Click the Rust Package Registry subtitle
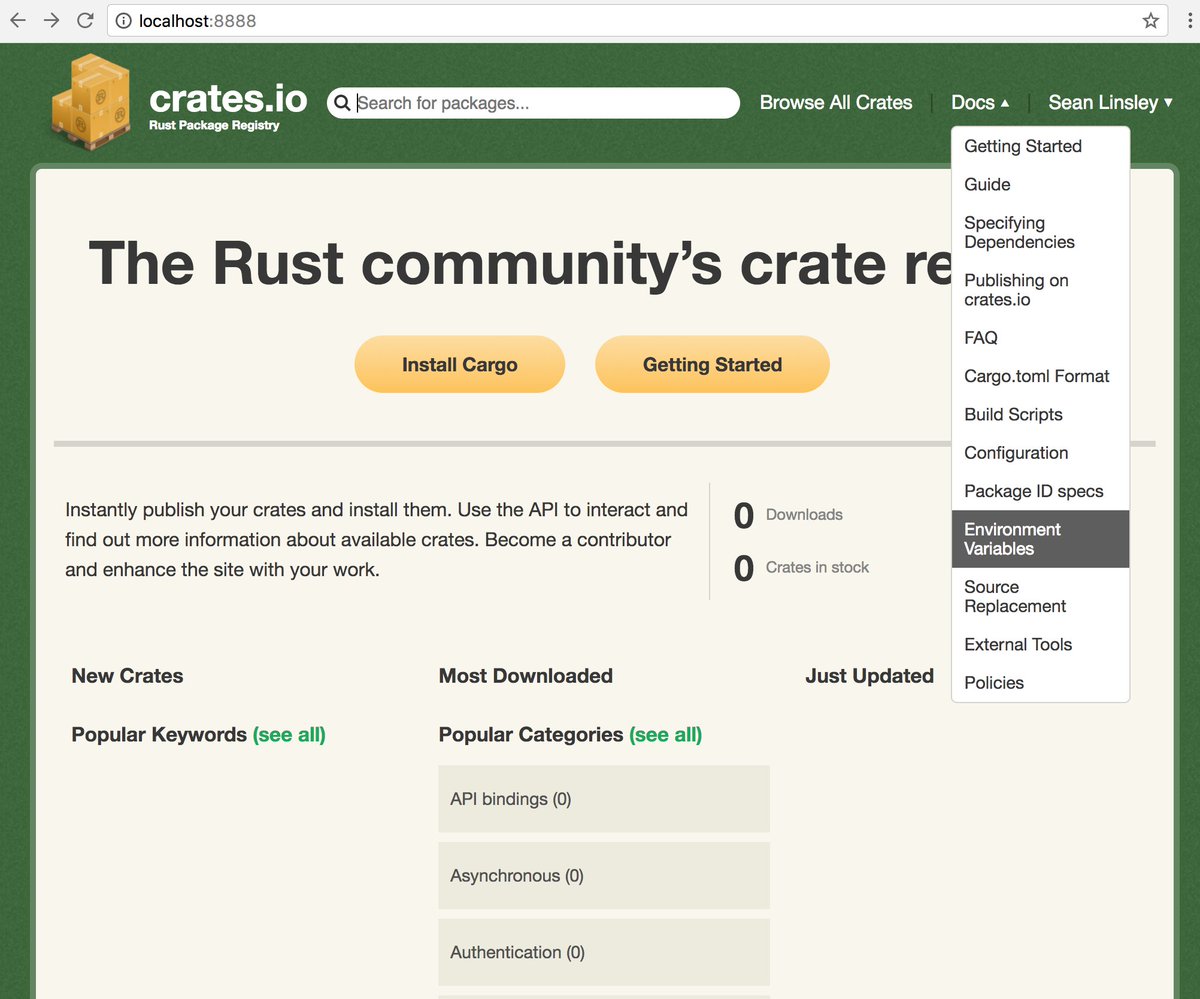Screen dimensions: 1200x999 (x=214, y=126)
